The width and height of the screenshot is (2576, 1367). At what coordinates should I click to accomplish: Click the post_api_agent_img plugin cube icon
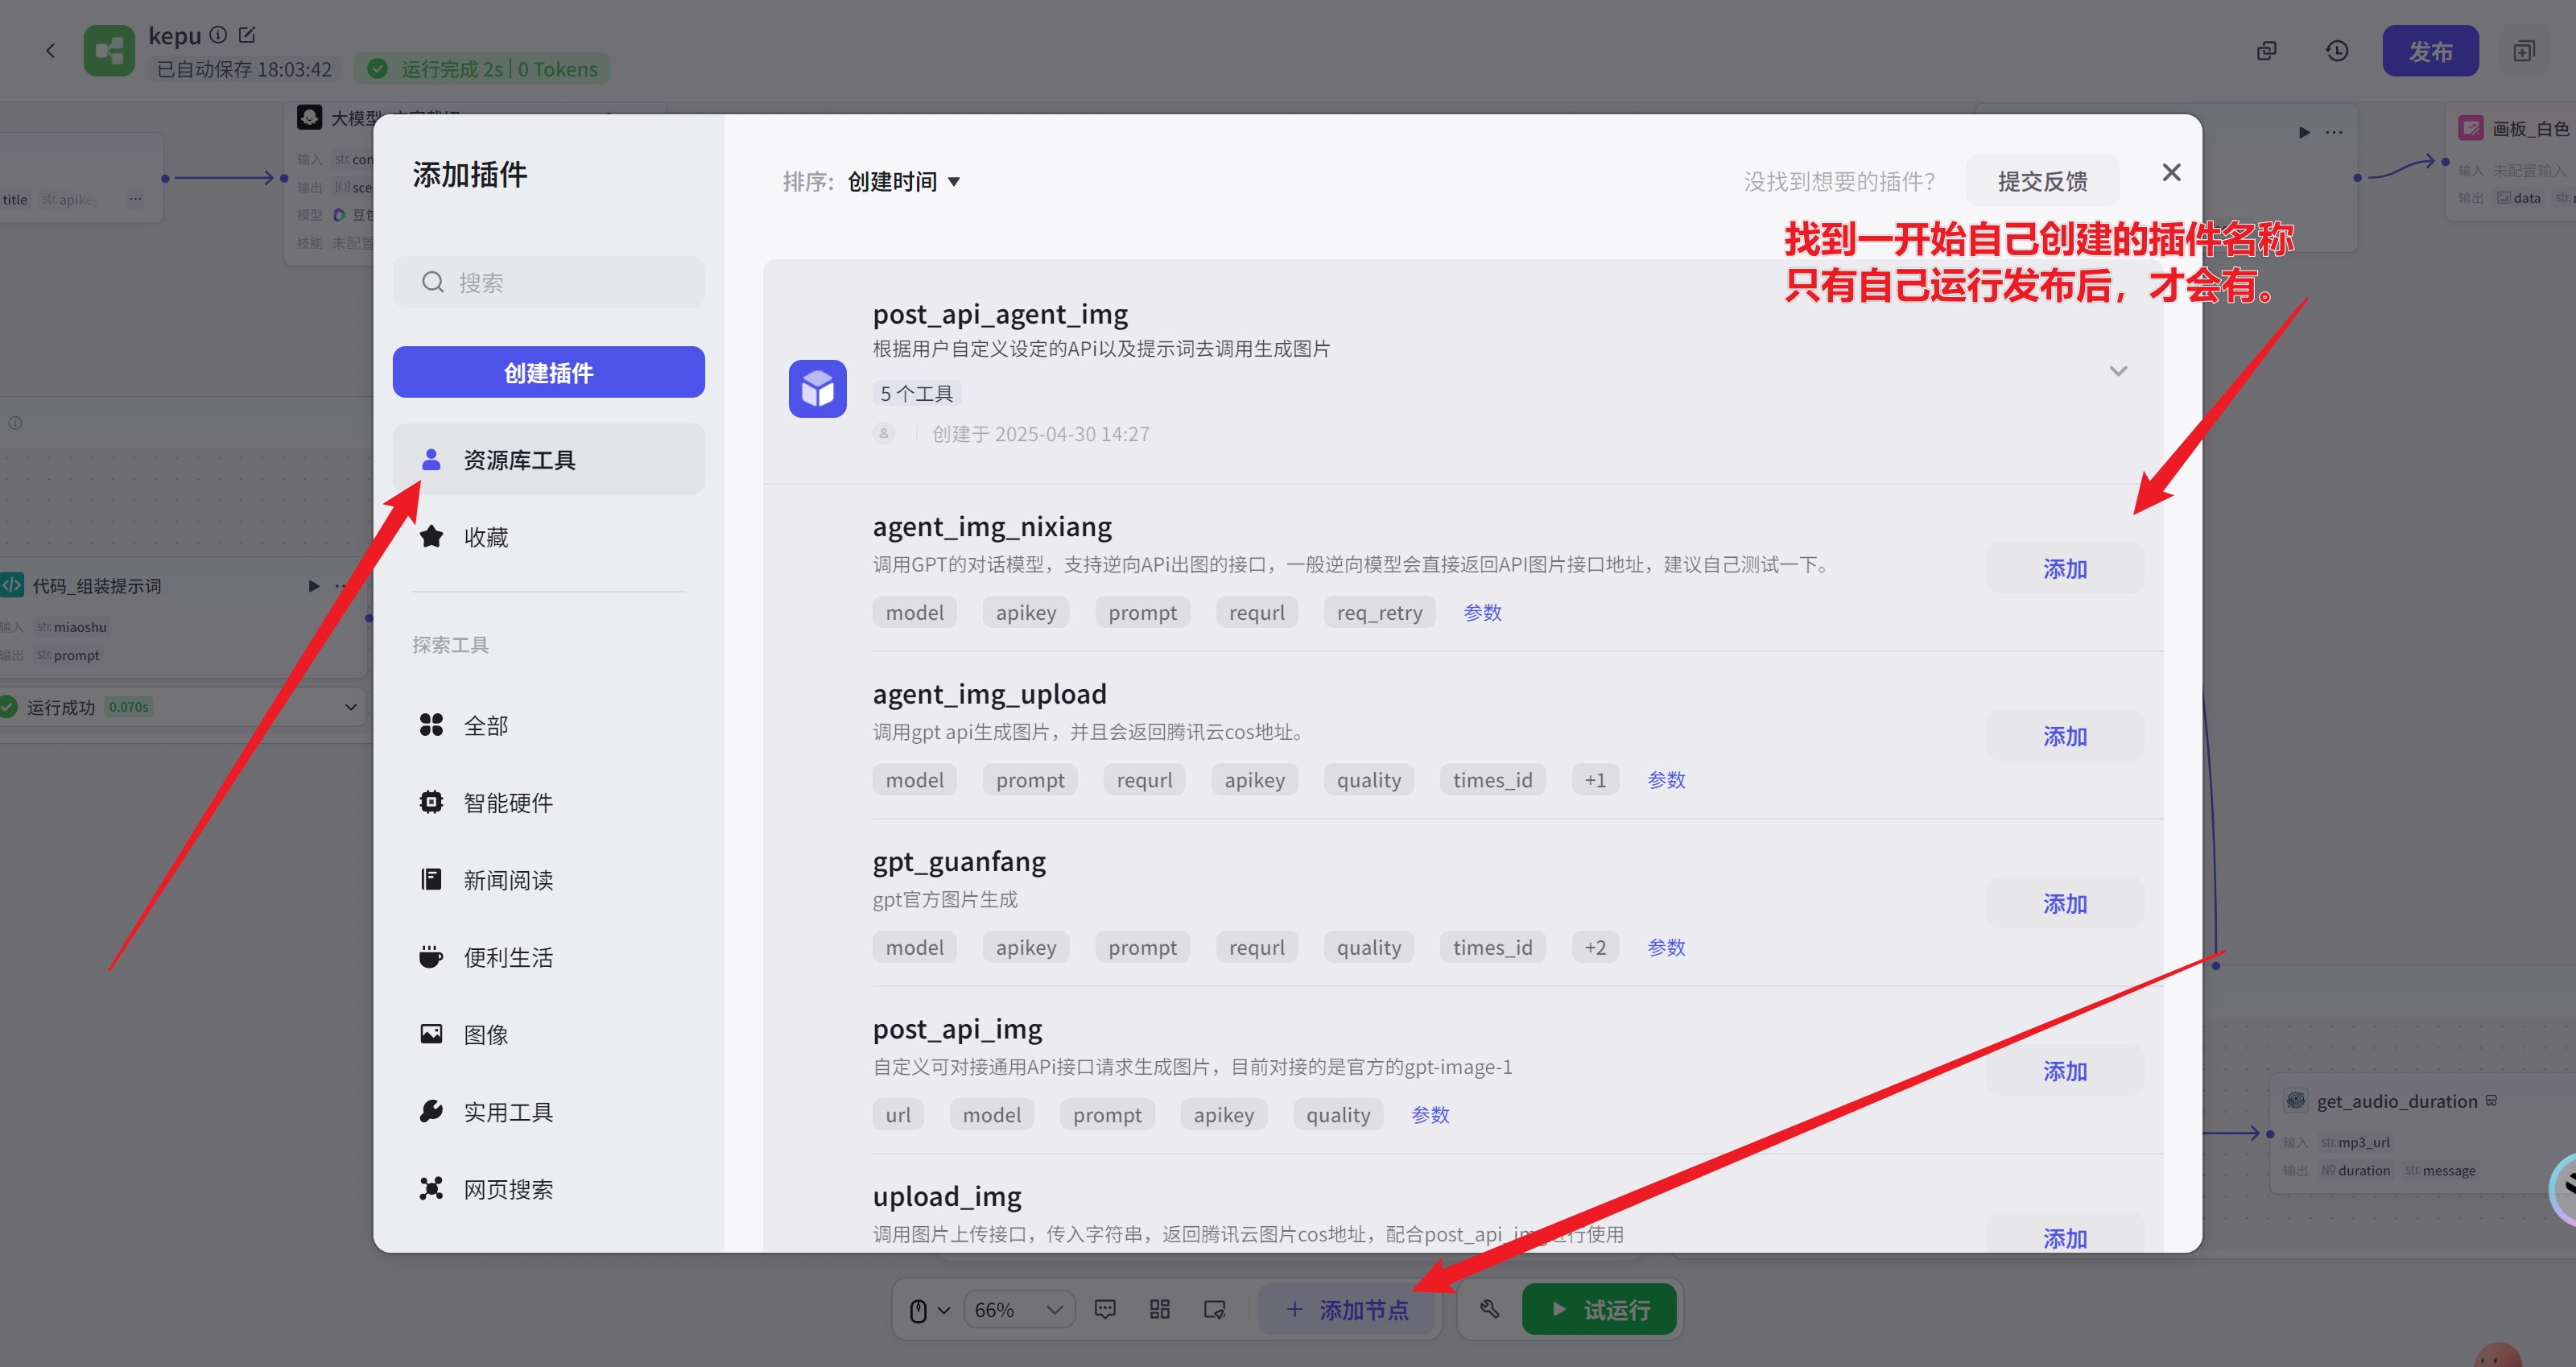coord(817,388)
